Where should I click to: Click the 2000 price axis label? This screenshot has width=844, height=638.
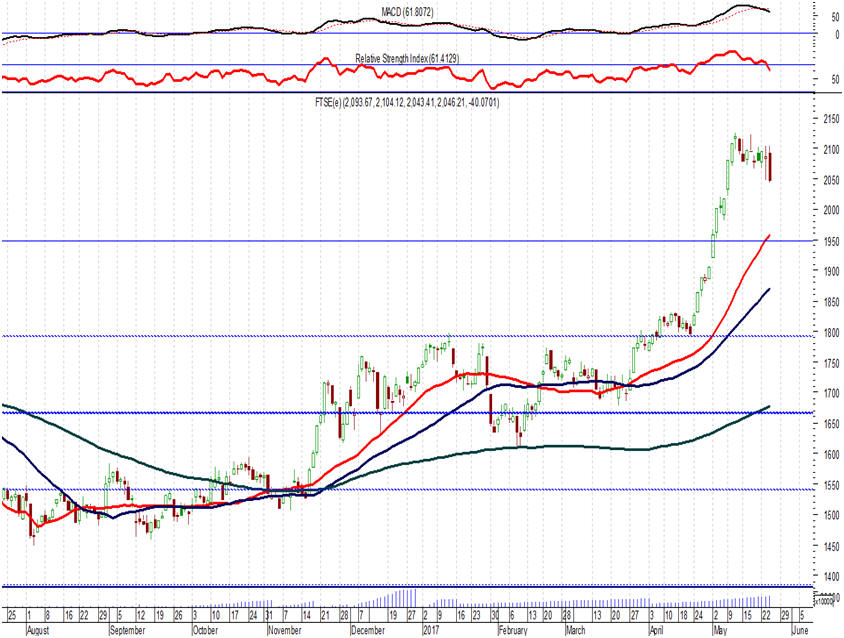point(832,210)
